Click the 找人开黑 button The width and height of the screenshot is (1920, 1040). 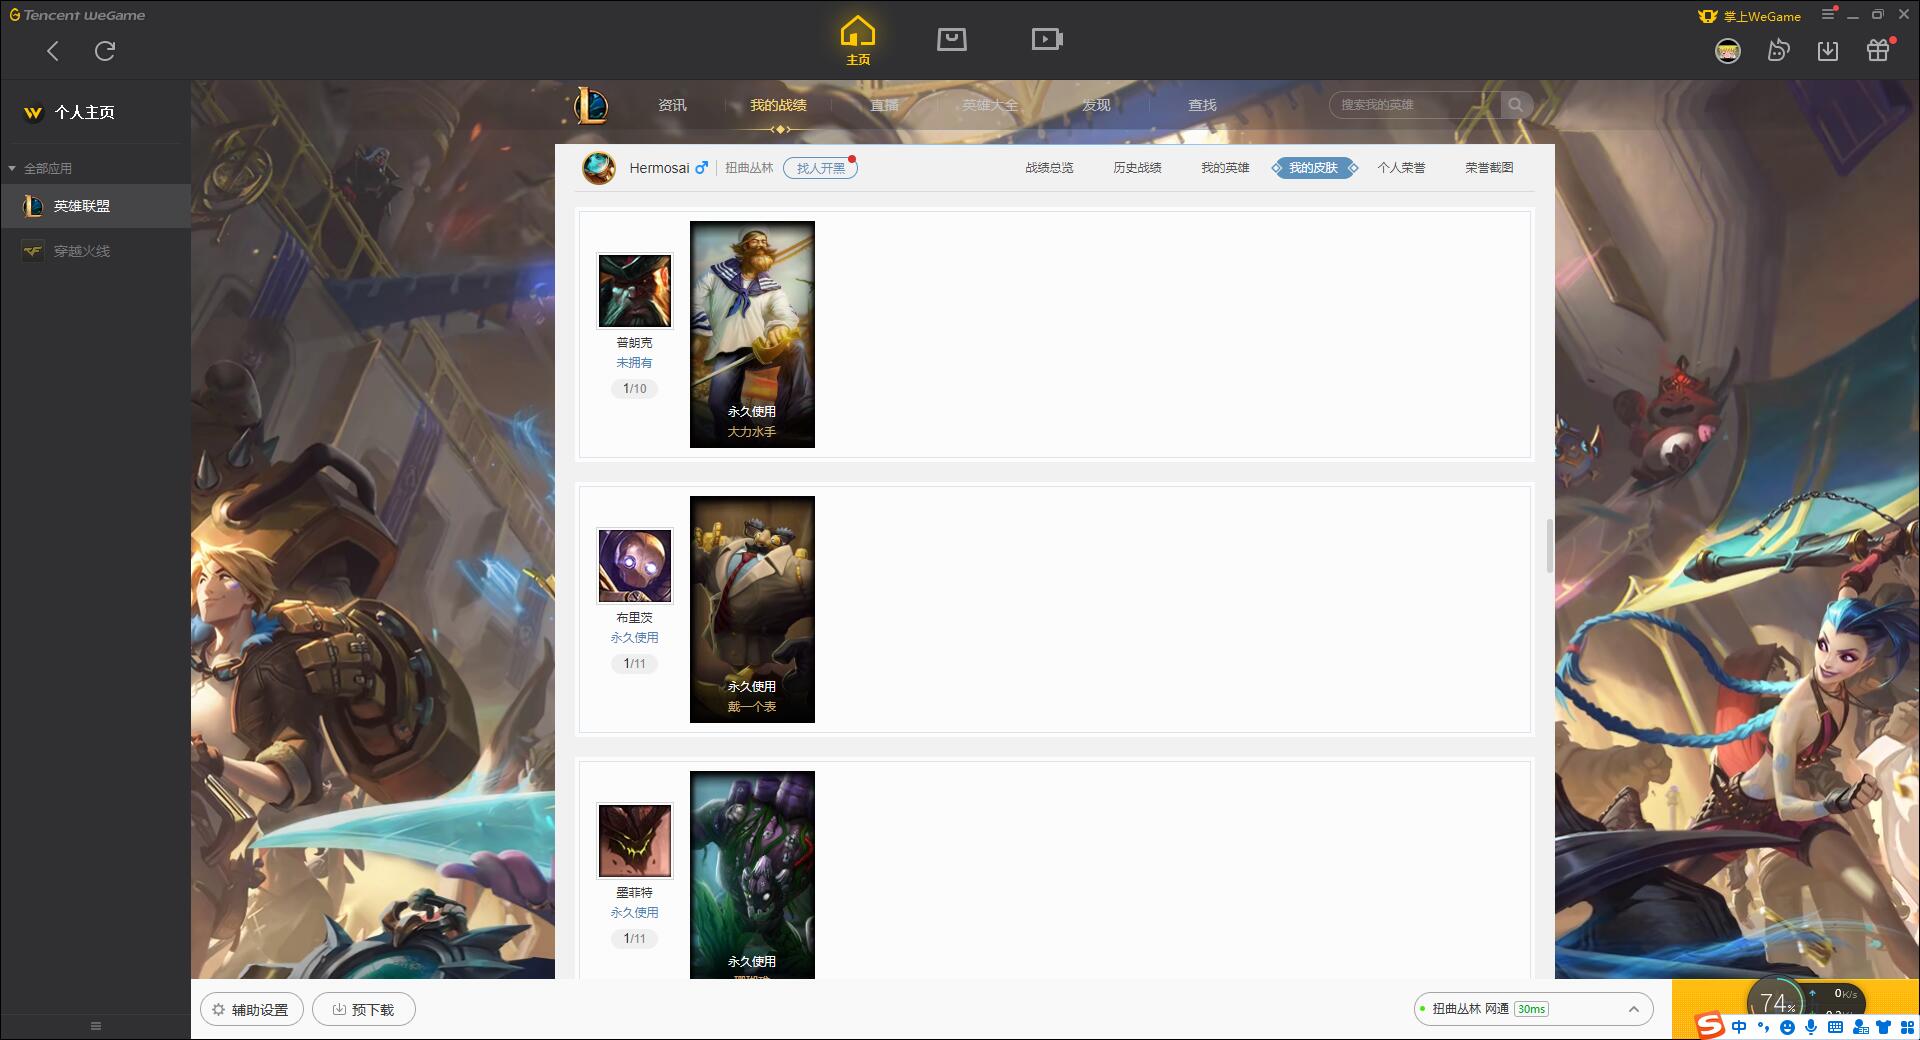coord(820,168)
